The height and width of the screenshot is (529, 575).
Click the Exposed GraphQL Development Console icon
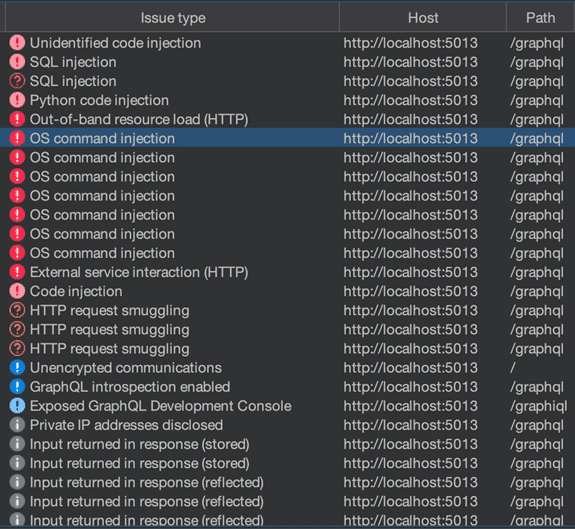coord(17,406)
